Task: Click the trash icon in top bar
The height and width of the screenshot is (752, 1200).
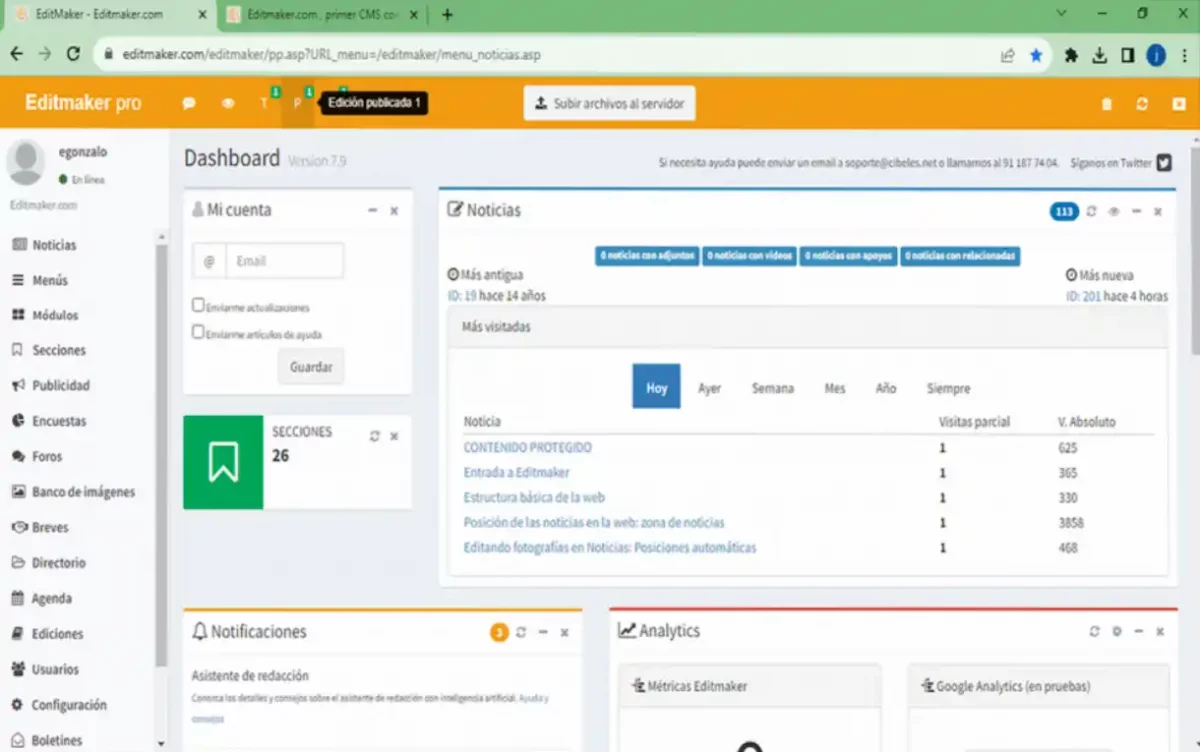Action: tap(1106, 104)
